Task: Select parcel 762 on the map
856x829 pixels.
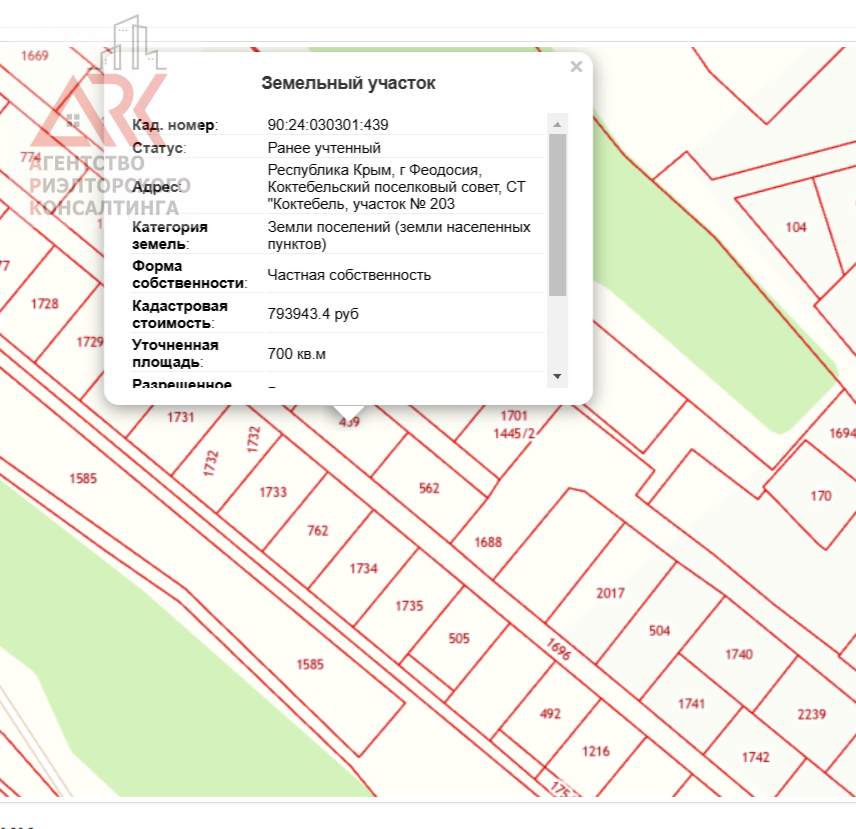Action: click(x=318, y=531)
